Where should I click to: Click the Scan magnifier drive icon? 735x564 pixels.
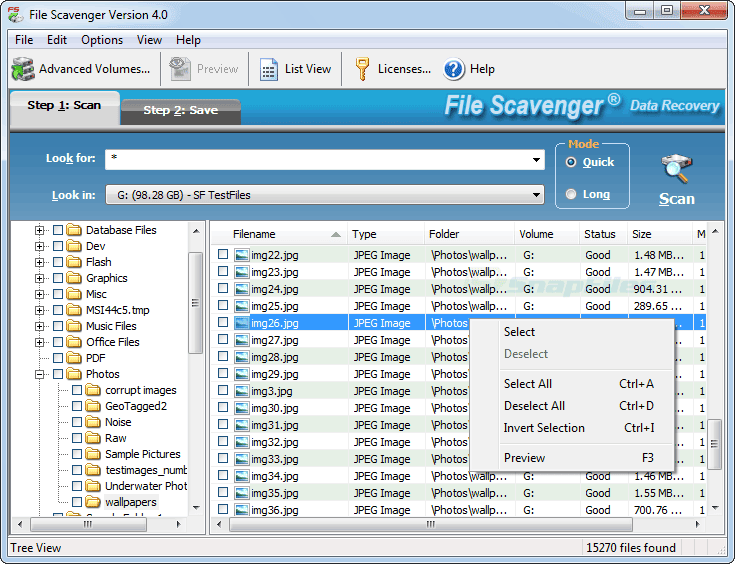click(x=676, y=168)
